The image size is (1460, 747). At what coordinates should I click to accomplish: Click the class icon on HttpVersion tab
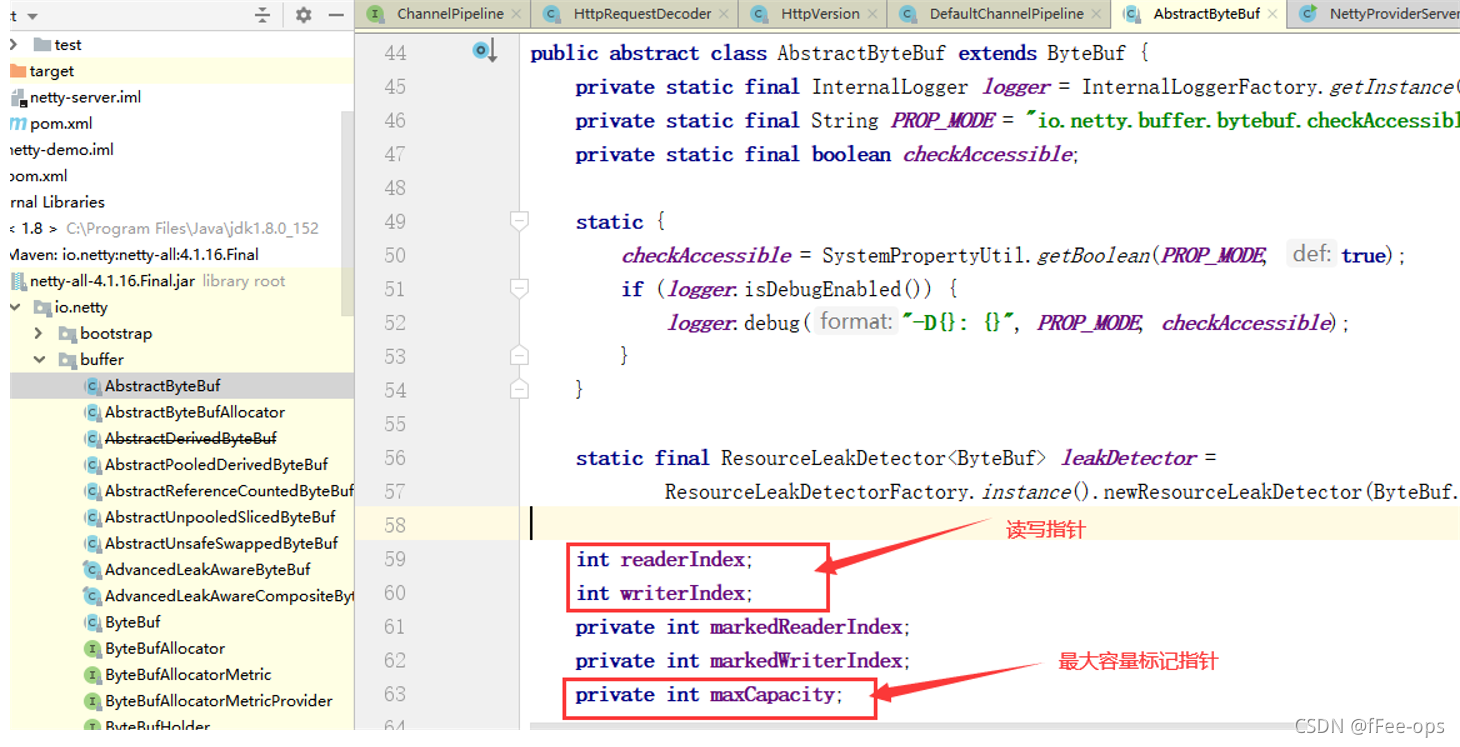click(760, 14)
